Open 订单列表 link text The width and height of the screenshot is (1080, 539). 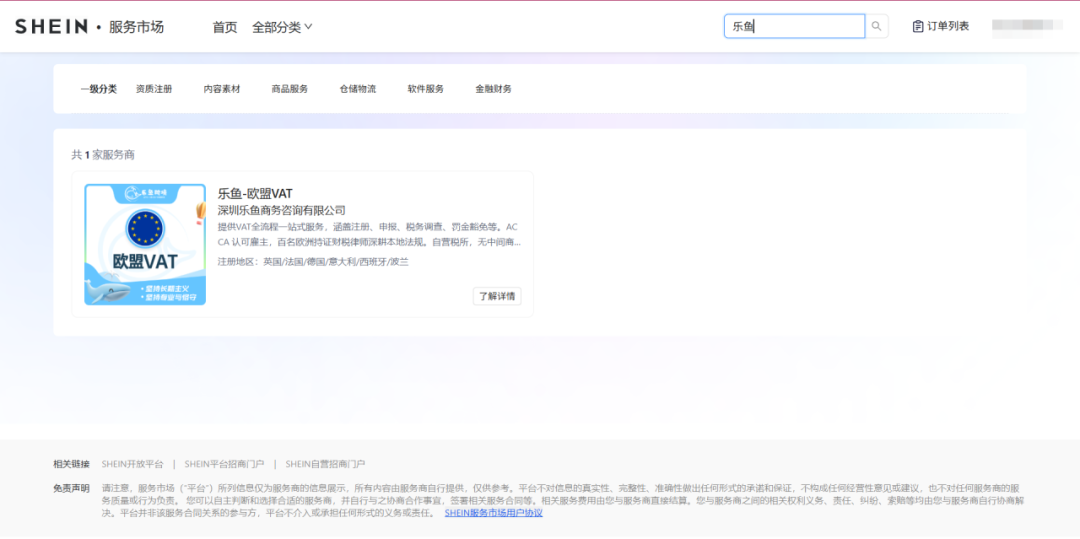[x=948, y=26]
